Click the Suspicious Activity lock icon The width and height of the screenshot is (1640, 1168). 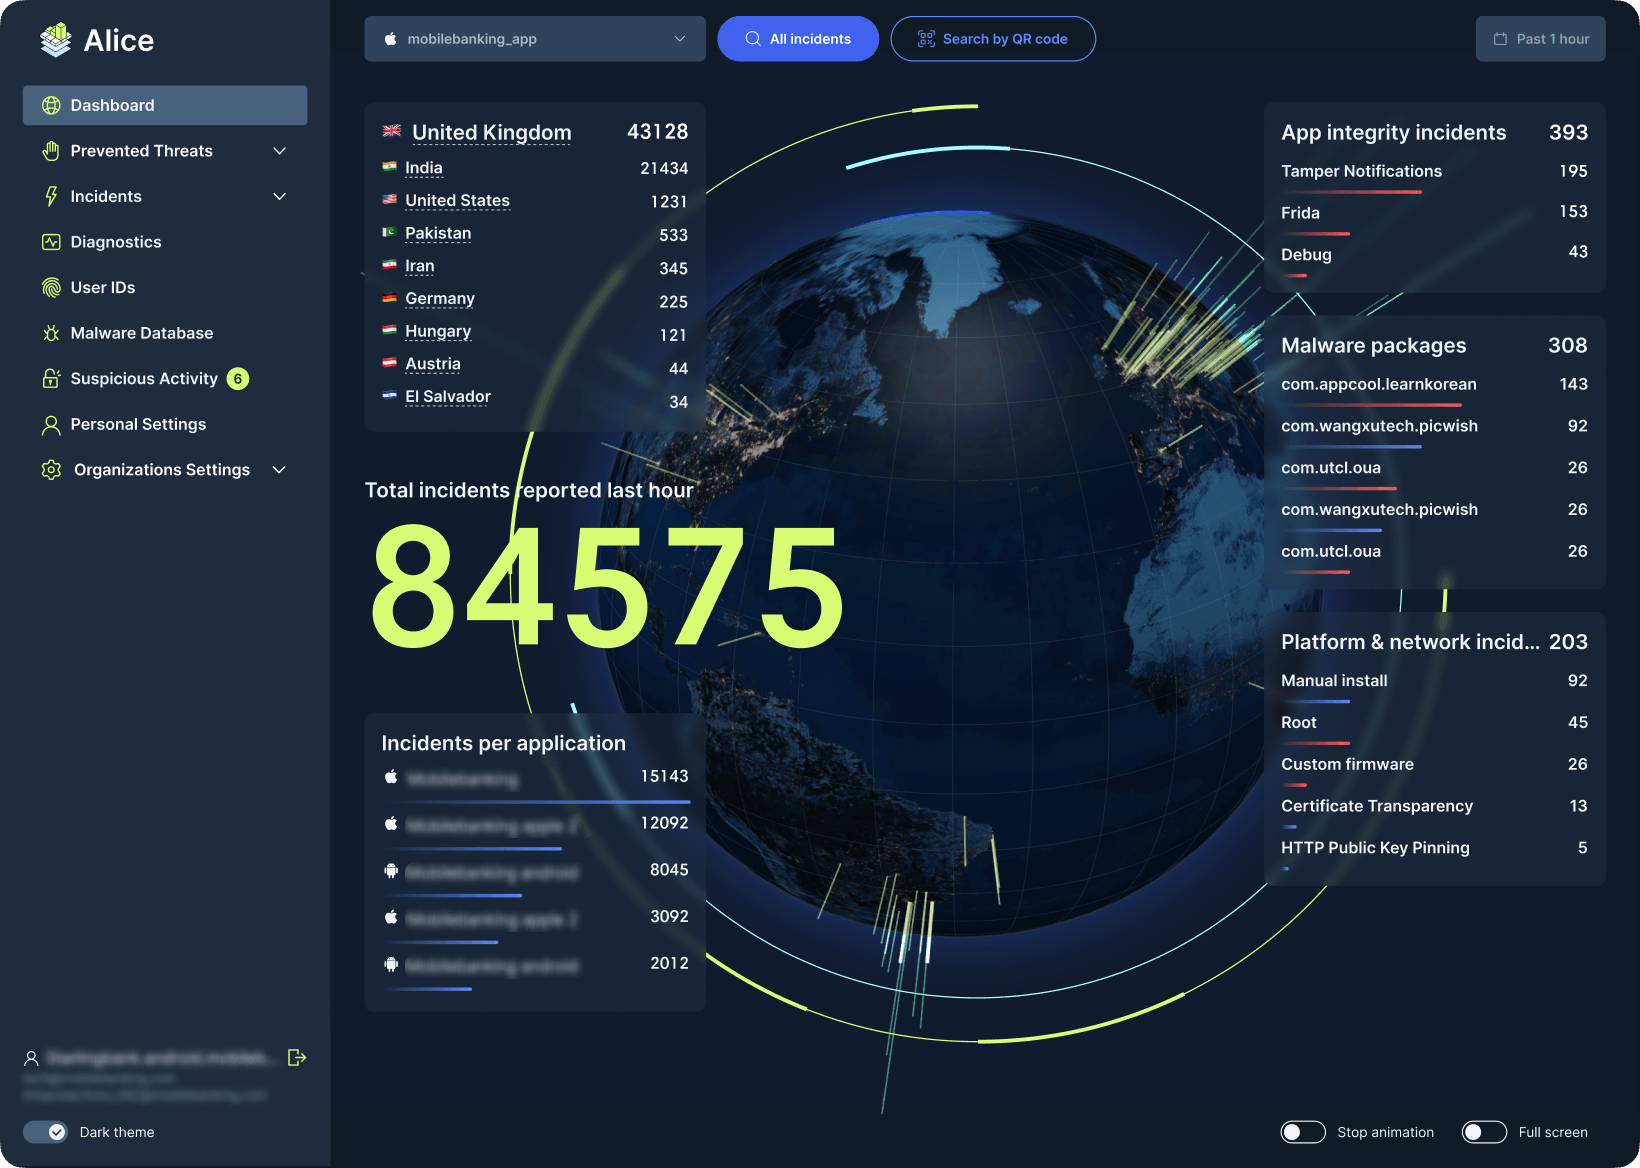51,379
